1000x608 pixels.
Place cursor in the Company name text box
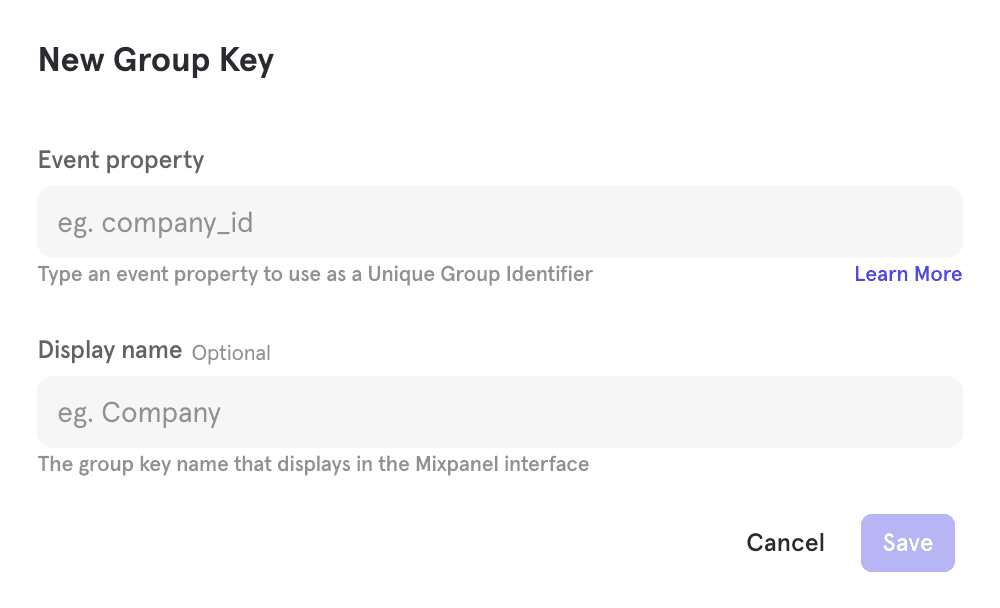[x=500, y=412]
